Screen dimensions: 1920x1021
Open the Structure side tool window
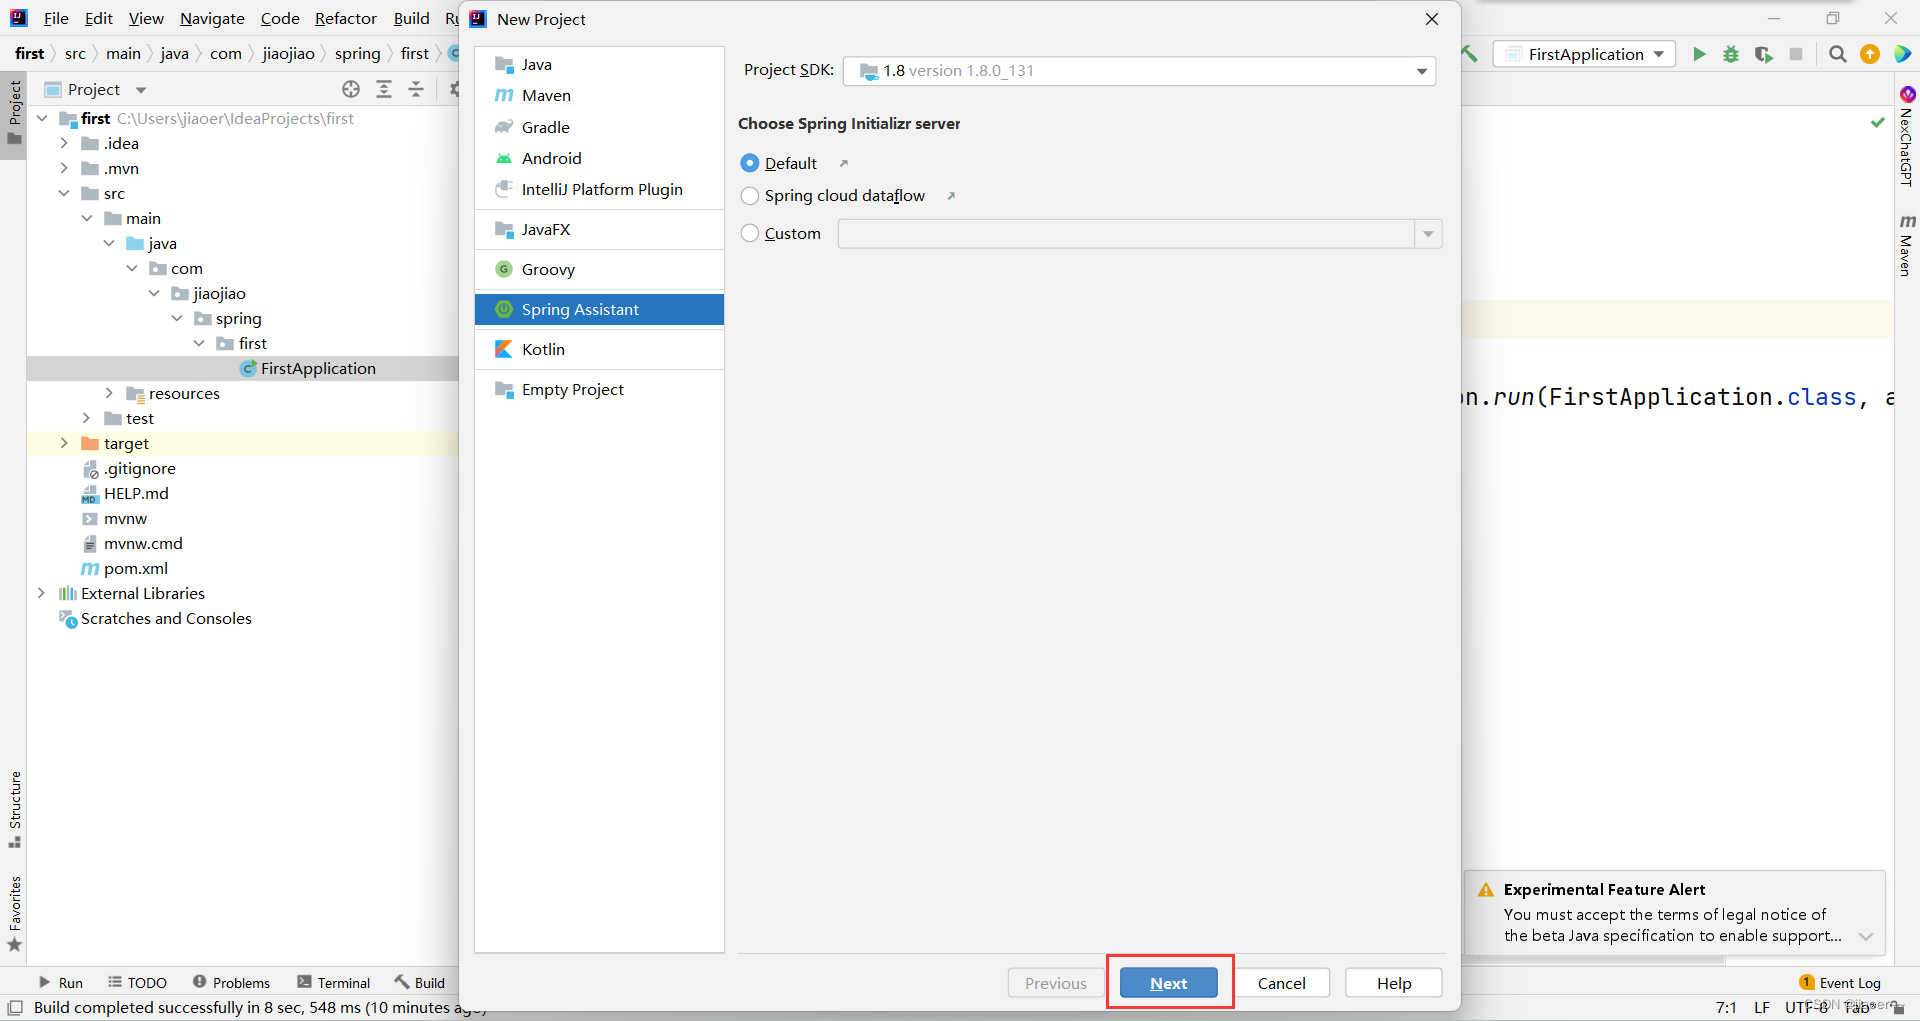tap(15, 809)
